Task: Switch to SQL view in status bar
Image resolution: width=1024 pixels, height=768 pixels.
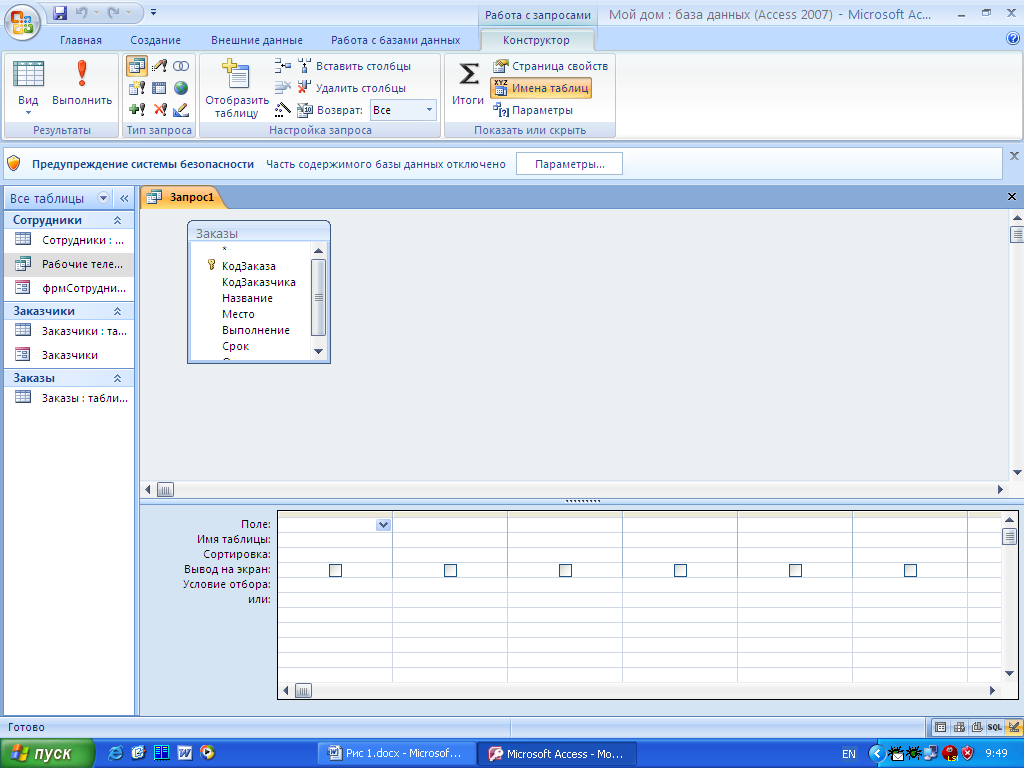Action: 995,727
